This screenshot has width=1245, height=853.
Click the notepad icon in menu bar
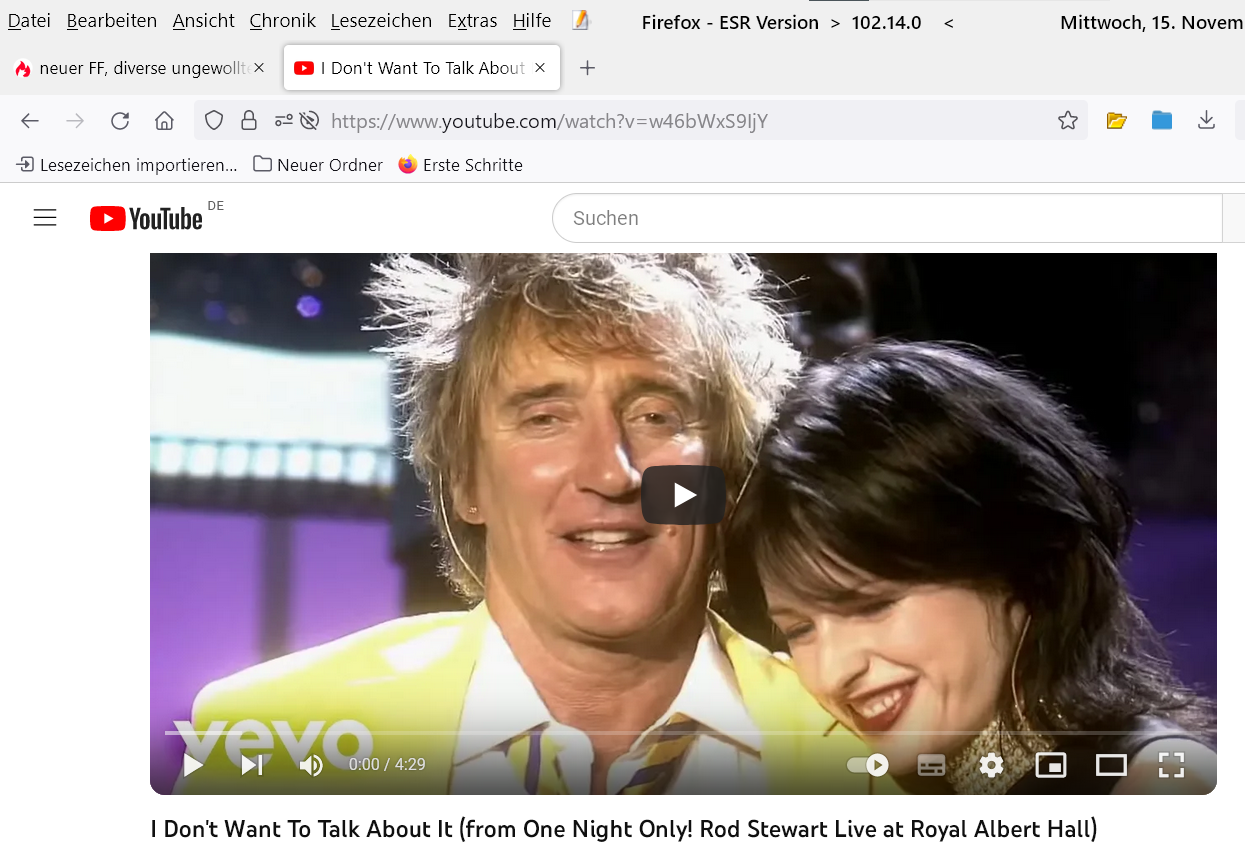(581, 21)
